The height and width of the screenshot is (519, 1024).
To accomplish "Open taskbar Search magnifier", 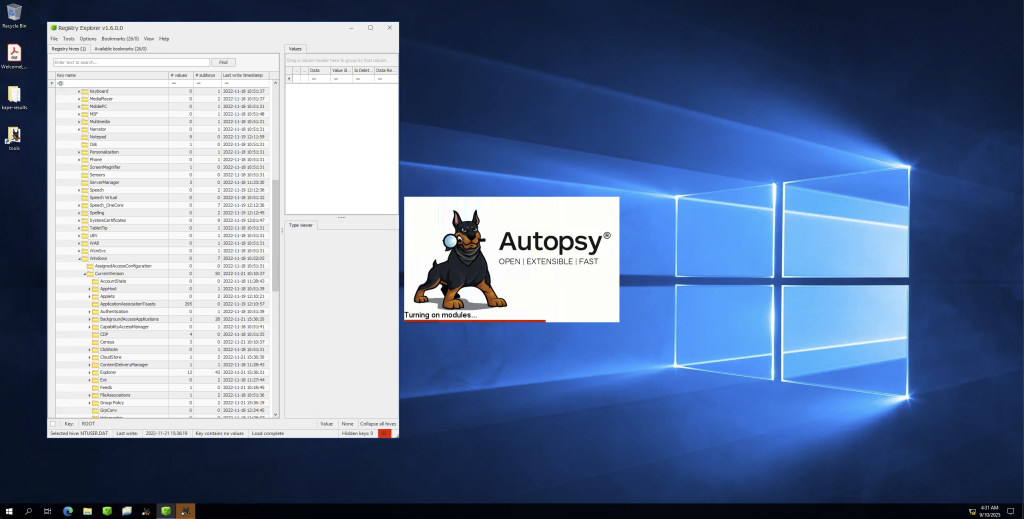I will click(28, 511).
